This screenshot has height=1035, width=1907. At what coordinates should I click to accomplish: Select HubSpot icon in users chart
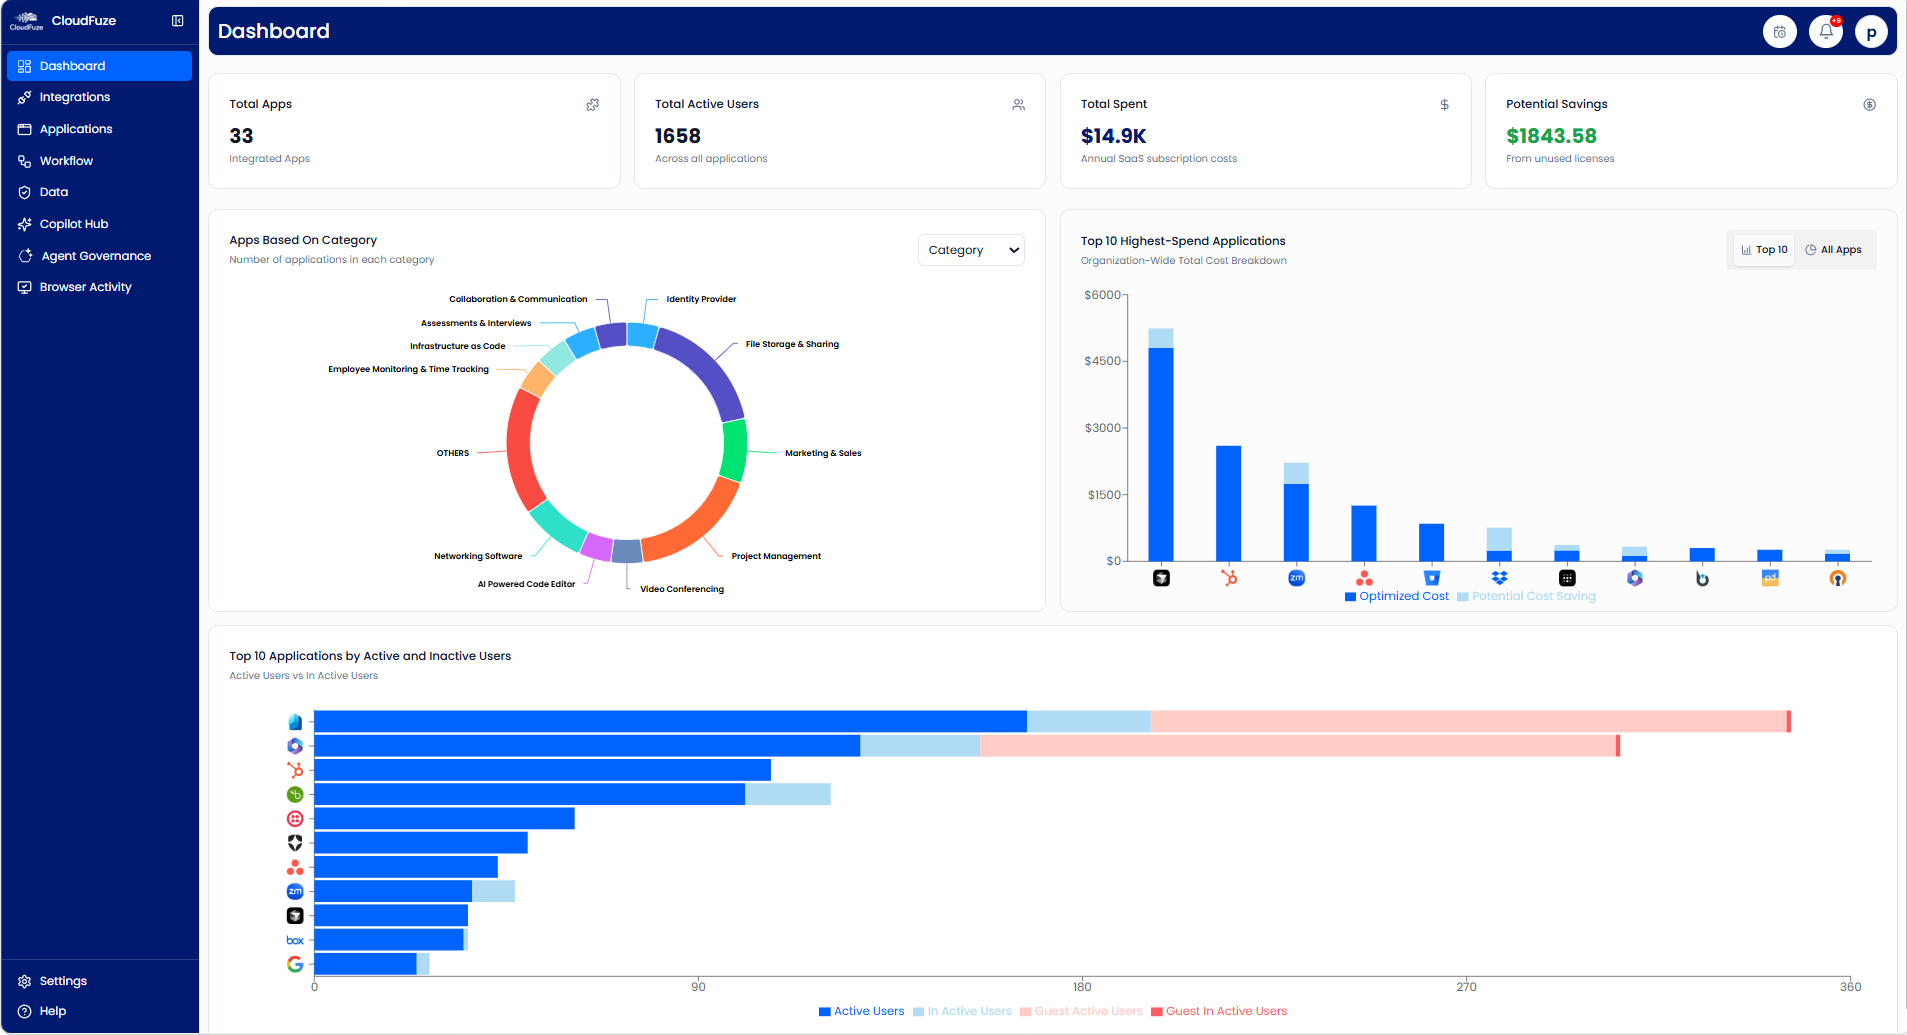click(295, 770)
